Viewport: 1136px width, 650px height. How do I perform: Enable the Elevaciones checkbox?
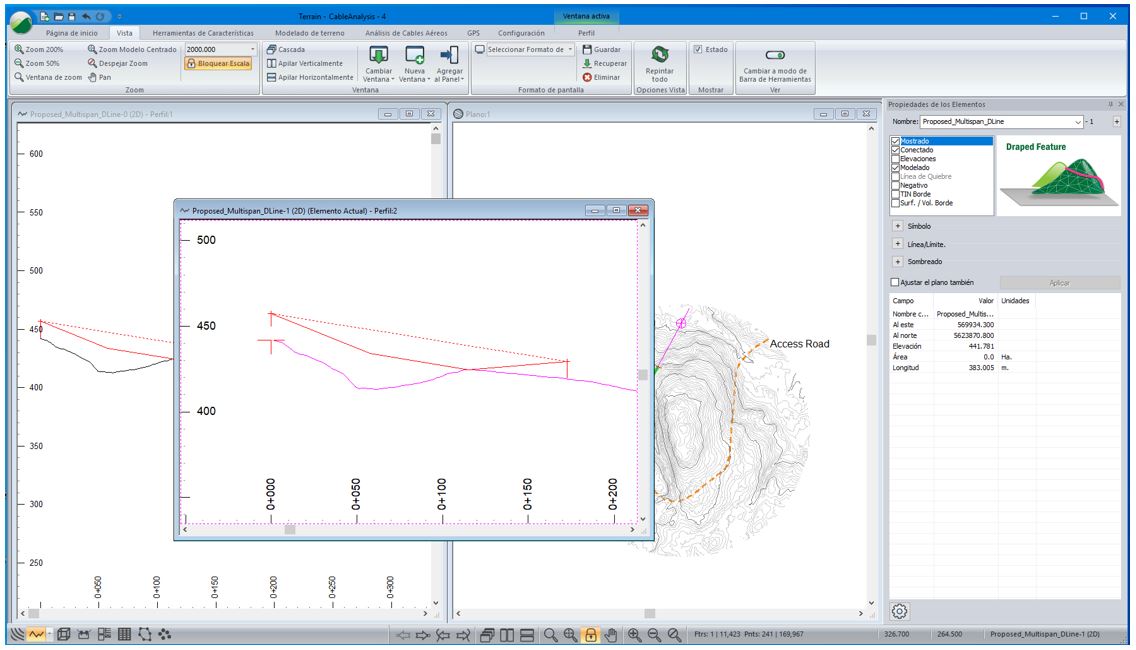[895, 159]
